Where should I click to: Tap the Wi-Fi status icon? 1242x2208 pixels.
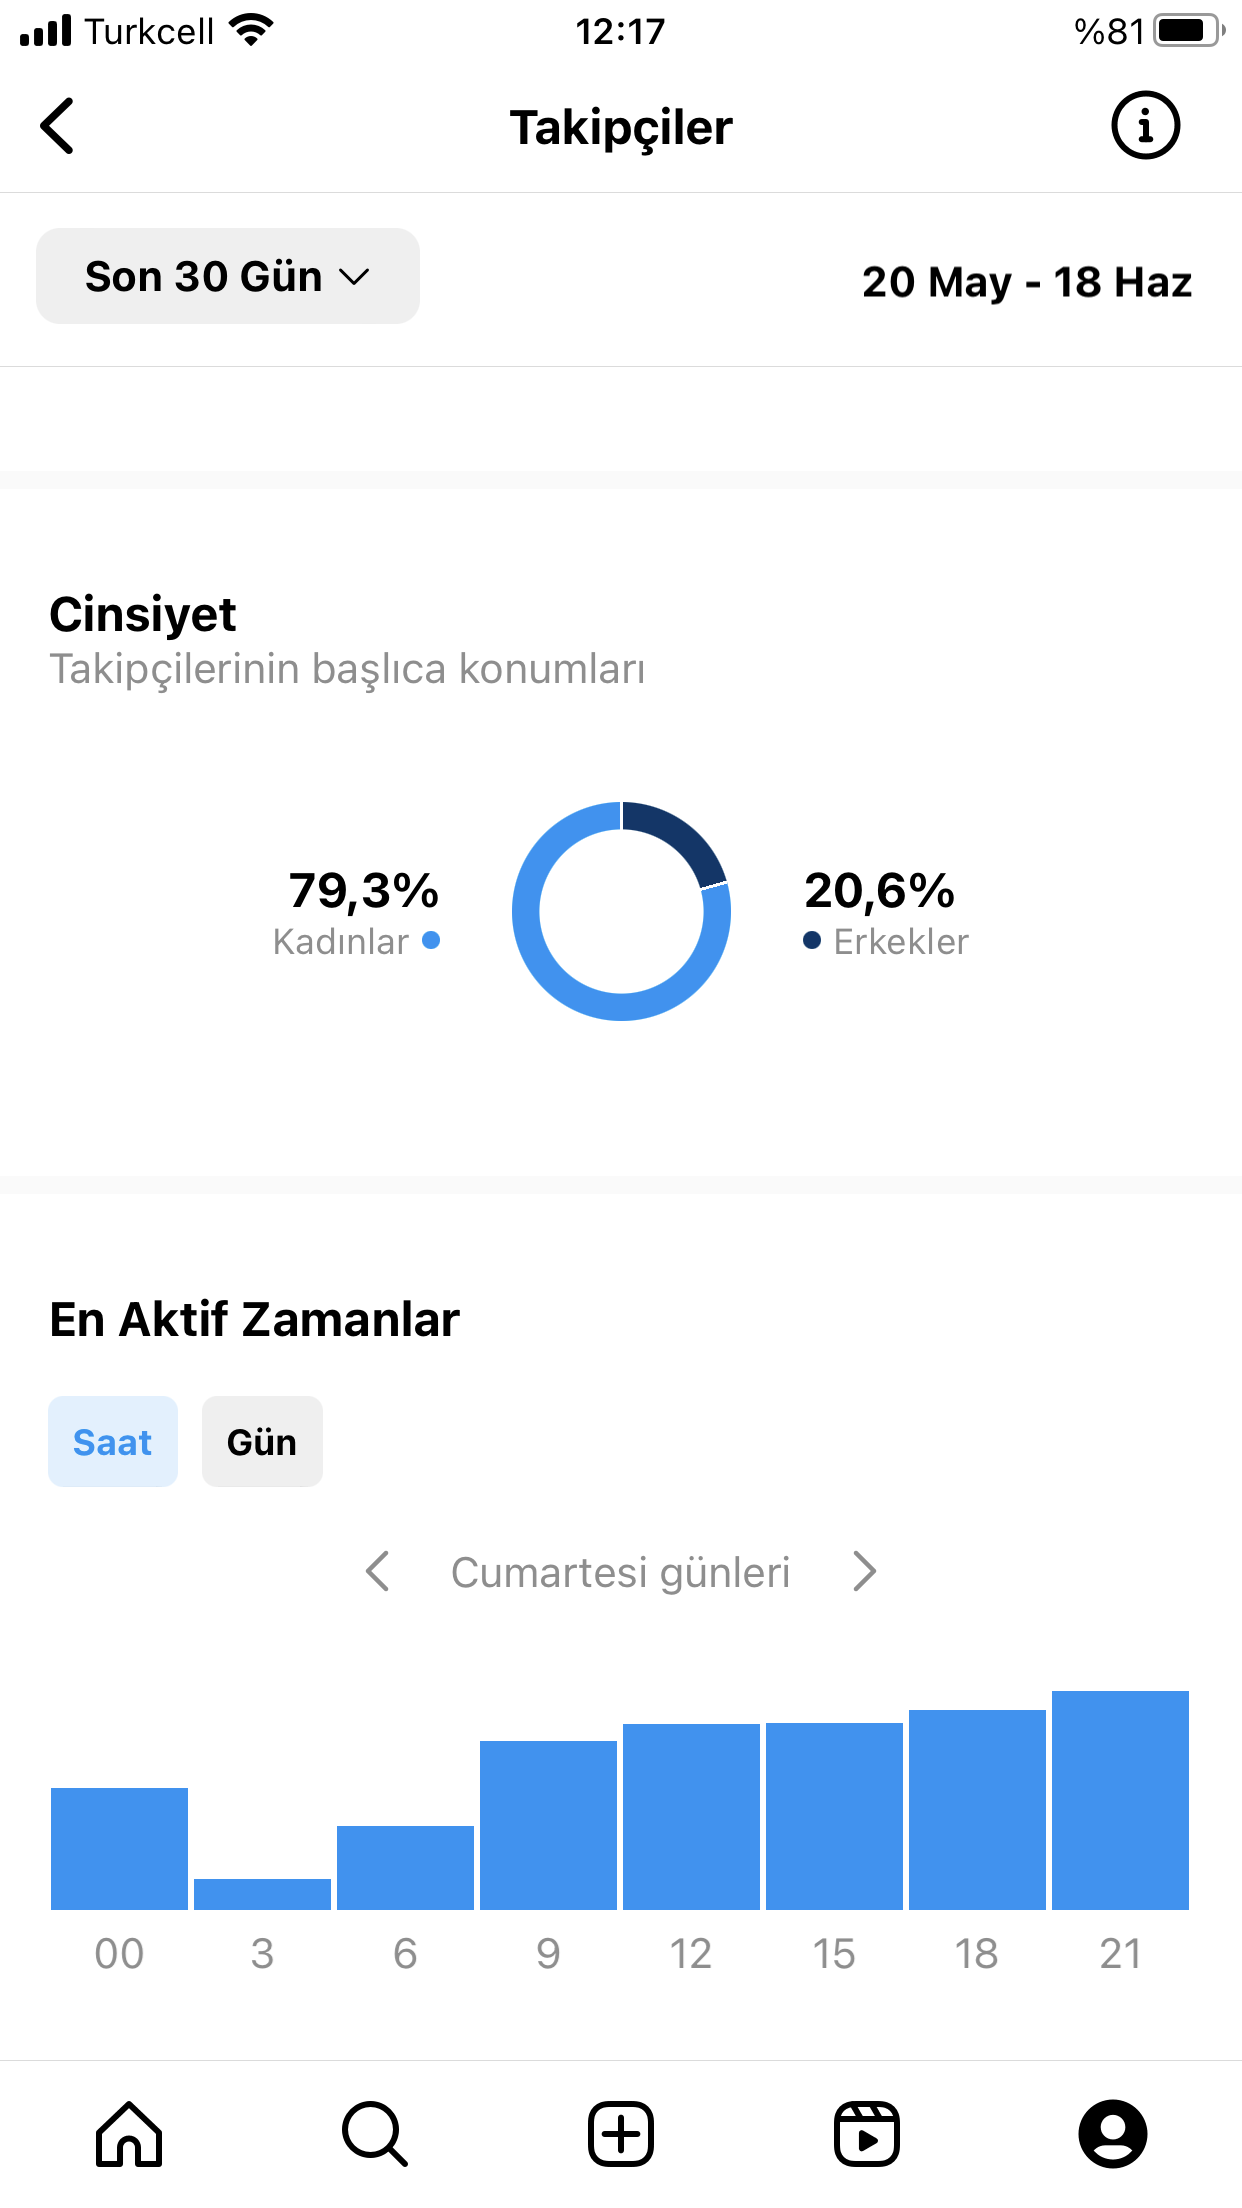click(x=251, y=30)
